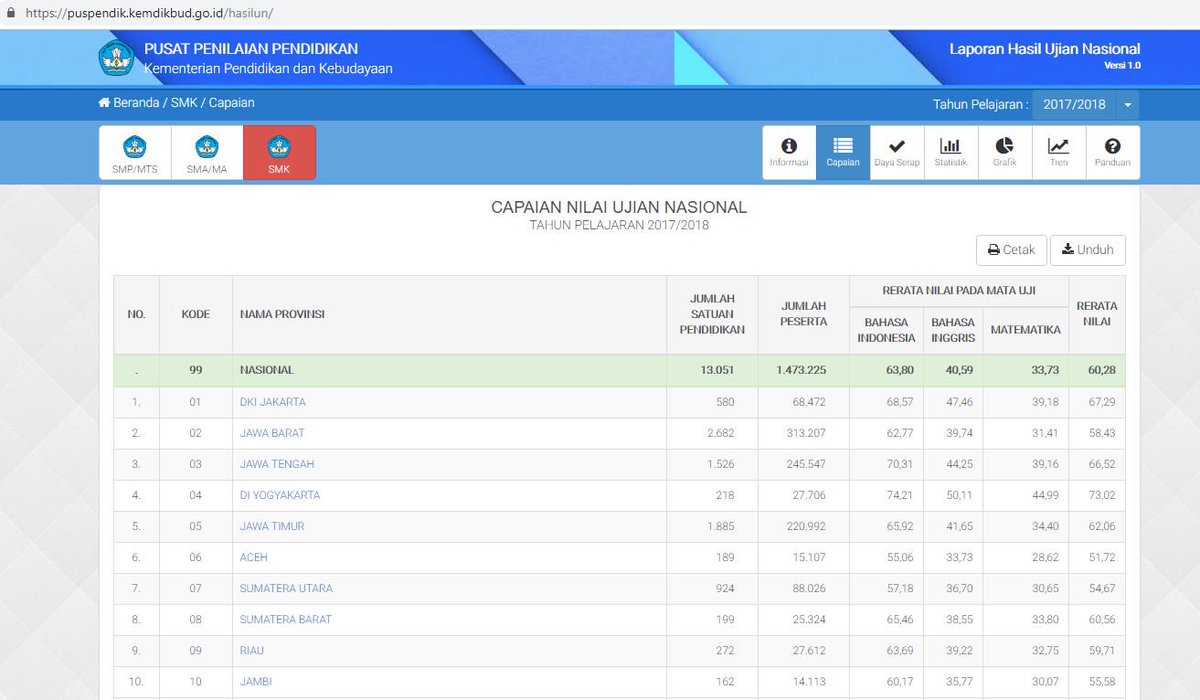Open the DKI JAKARTA province link
Image resolution: width=1200 pixels, height=700 pixels.
point(273,402)
